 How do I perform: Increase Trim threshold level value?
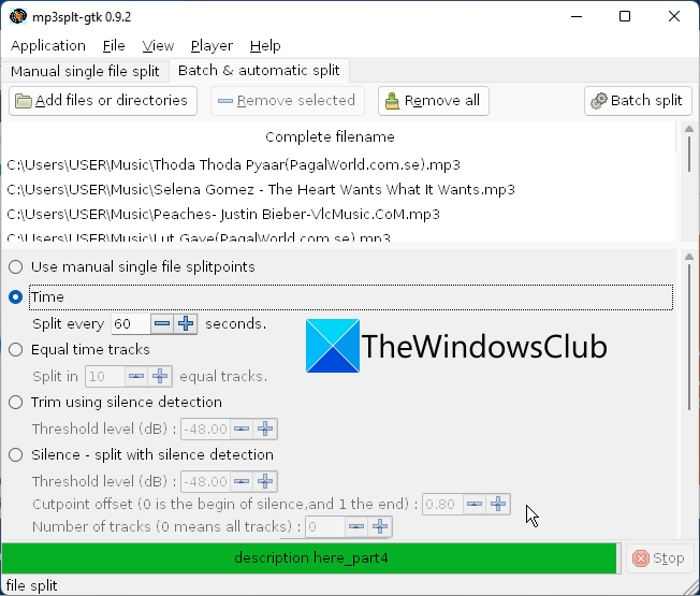[265, 429]
